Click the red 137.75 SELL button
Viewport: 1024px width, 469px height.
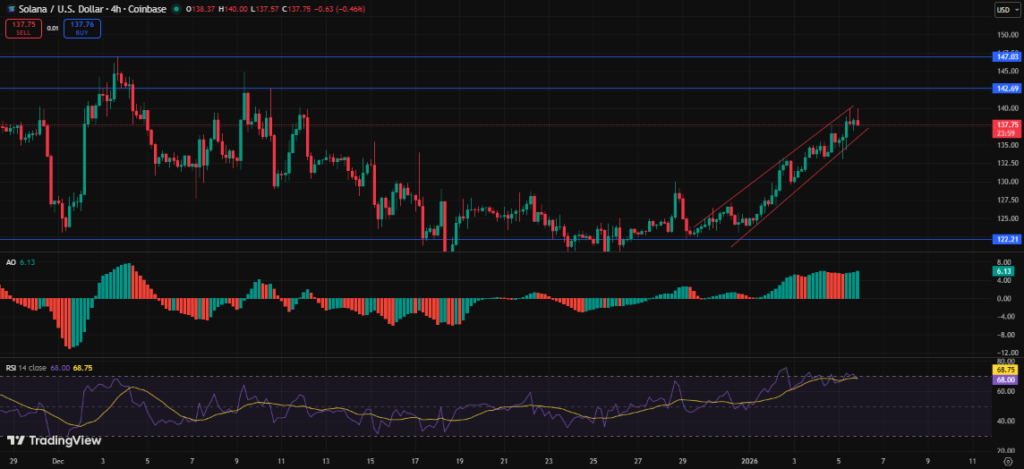click(x=24, y=28)
